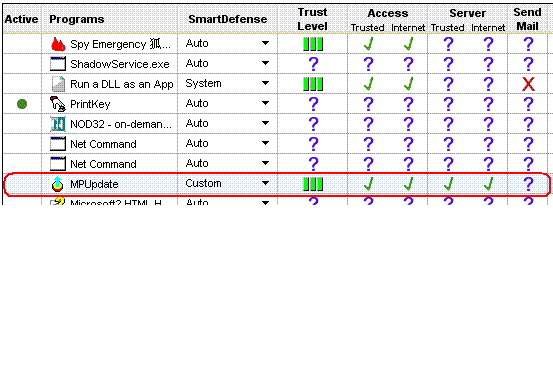Click Send Mail question mark for MPUpdate
Screen dimensions: 553x384
(x=528, y=184)
